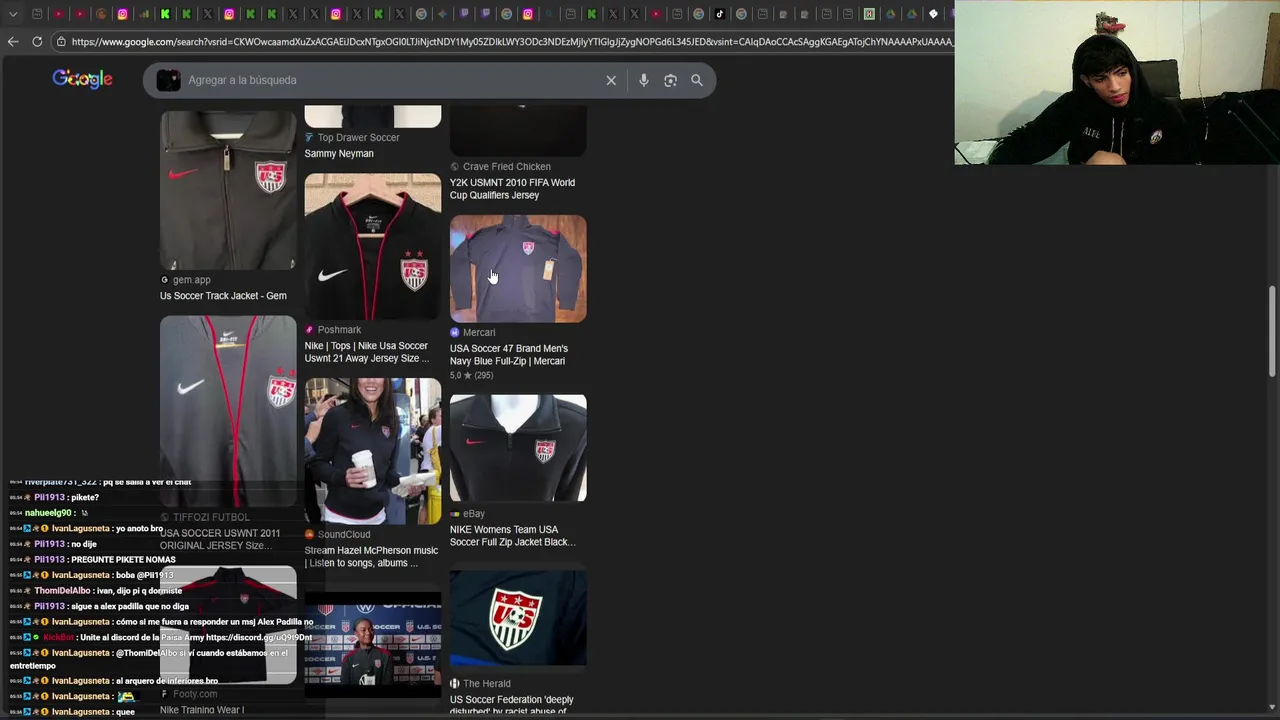Viewport: 1280px width, 720px height.
Task: Click the image chip inside the search box
Action: pos(168,80)
